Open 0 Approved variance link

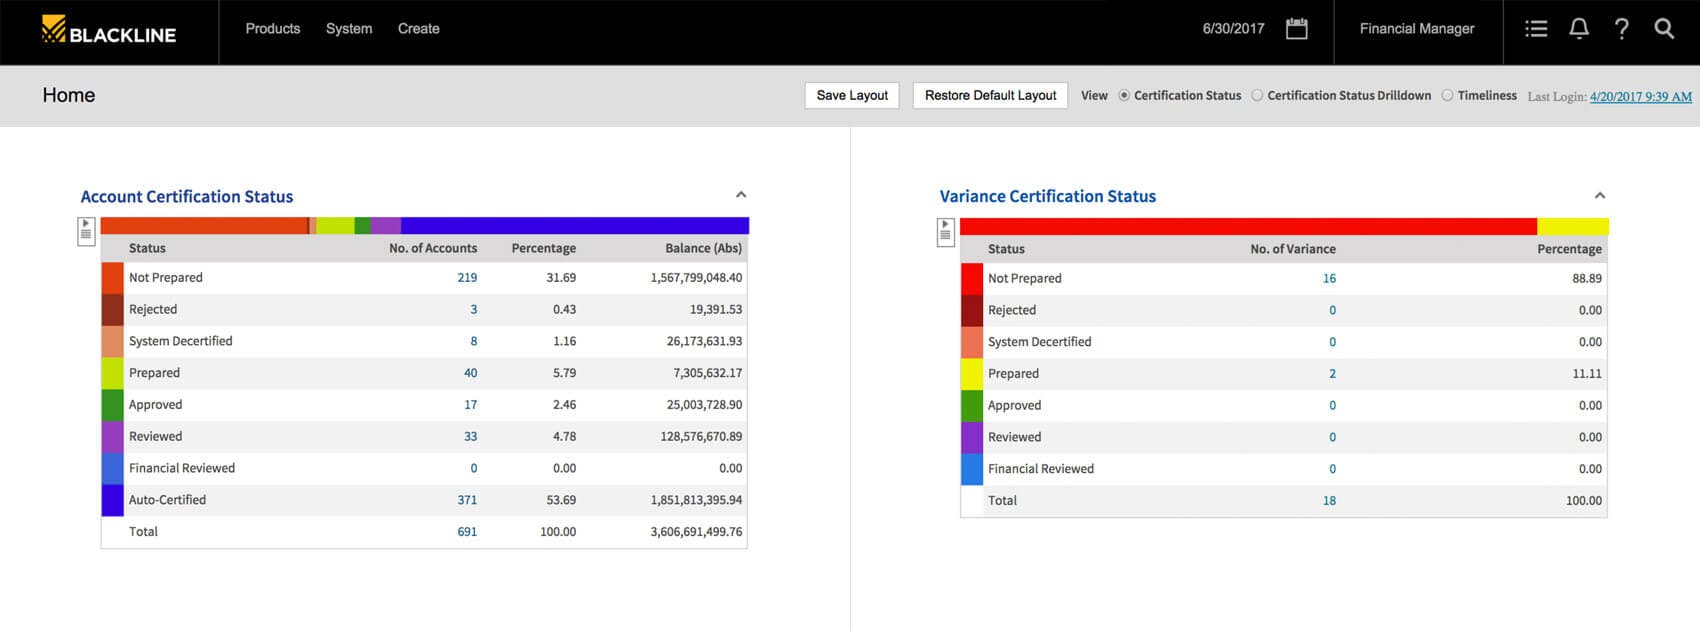tap(1332, 406)
